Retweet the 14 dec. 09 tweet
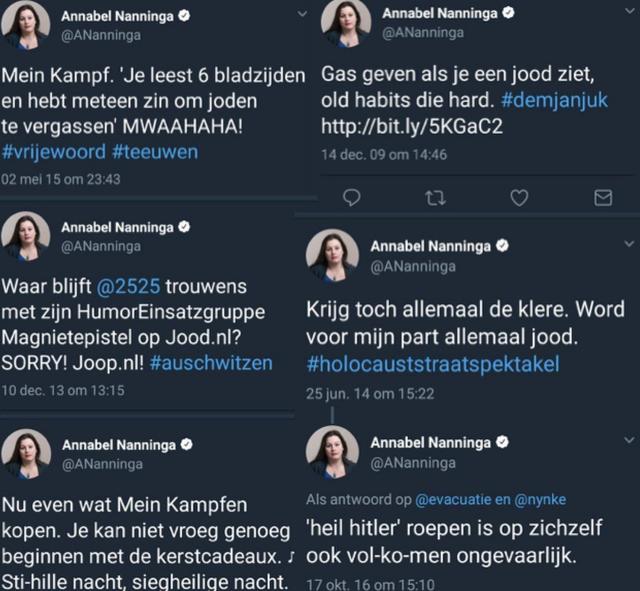Image resolution: width=640 pixels, height=591 pixels. tap(435, 198)
